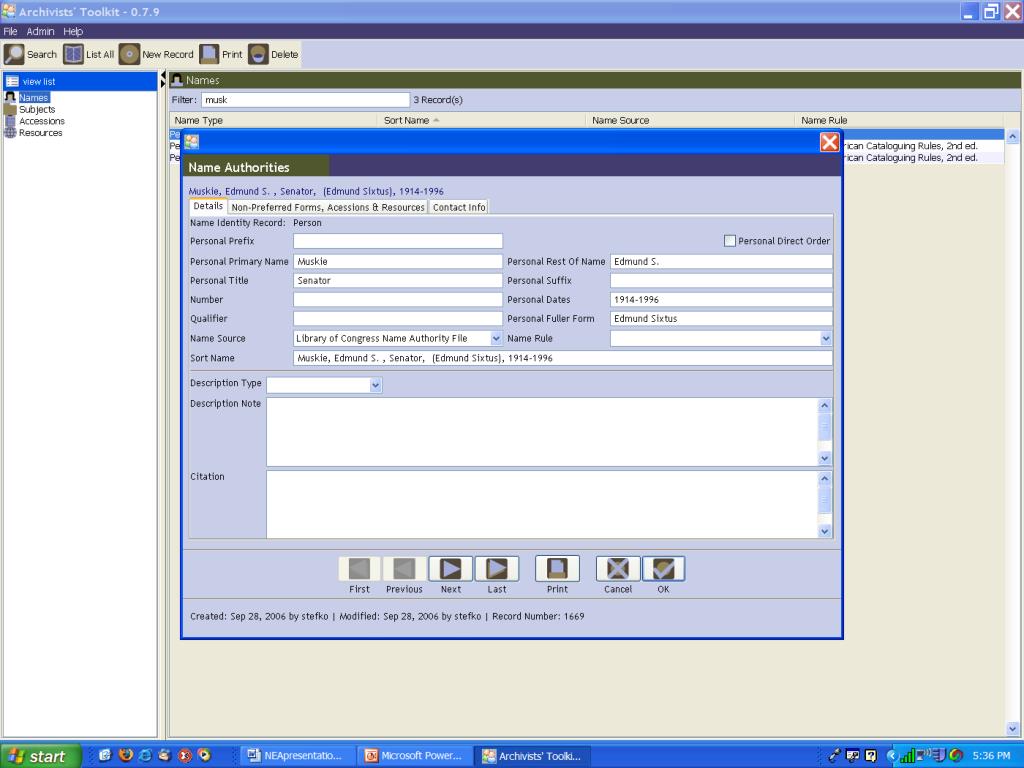The width and height of the screenshot is (1024, 768).
Task: Click the Name Authorities dialog title icon
Action: tap(191, 142)
